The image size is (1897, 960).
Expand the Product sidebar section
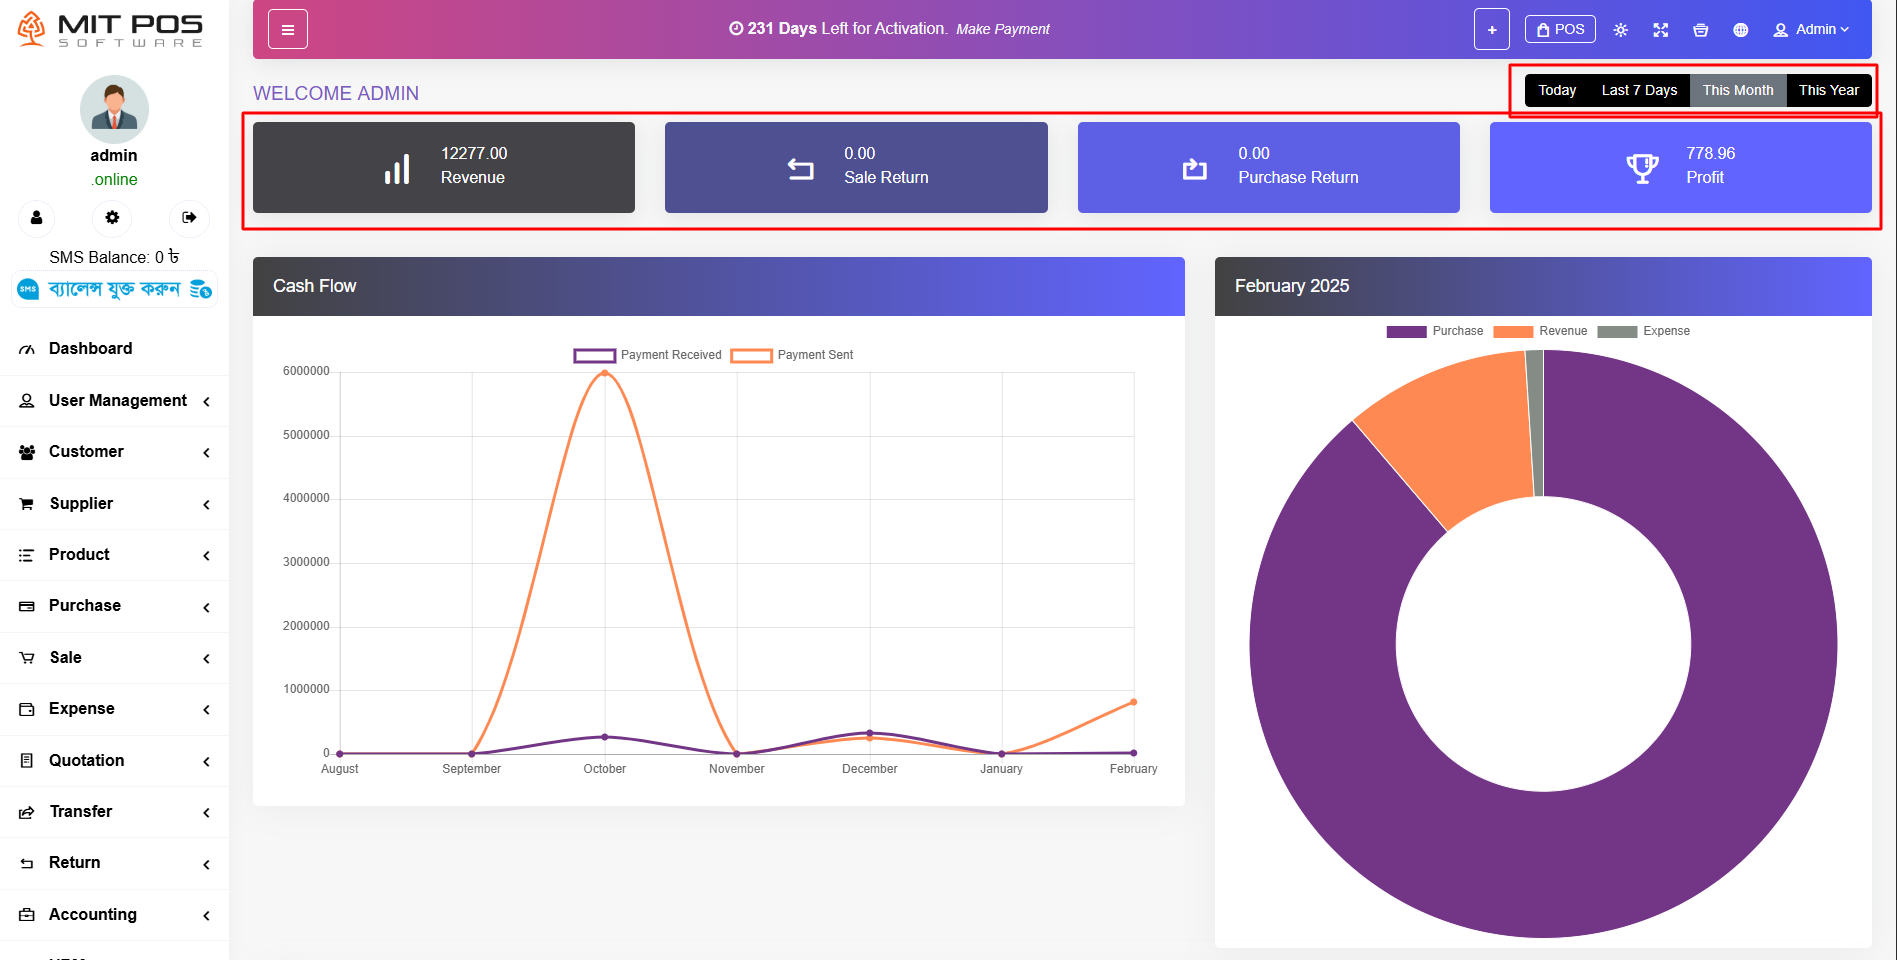coord(115,555)
